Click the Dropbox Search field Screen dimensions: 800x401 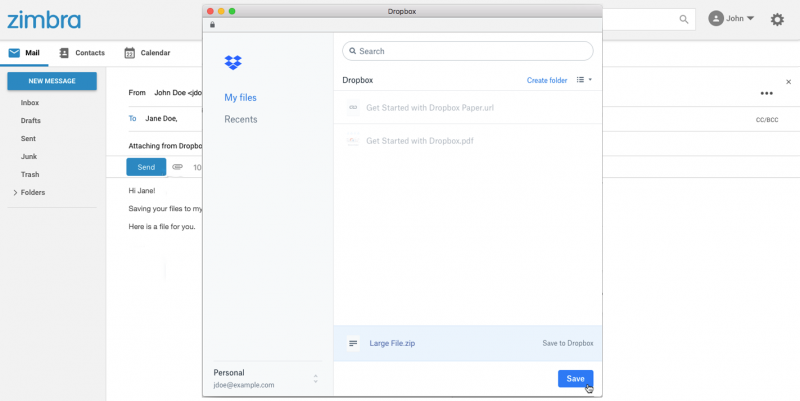[x=468, y=51]
